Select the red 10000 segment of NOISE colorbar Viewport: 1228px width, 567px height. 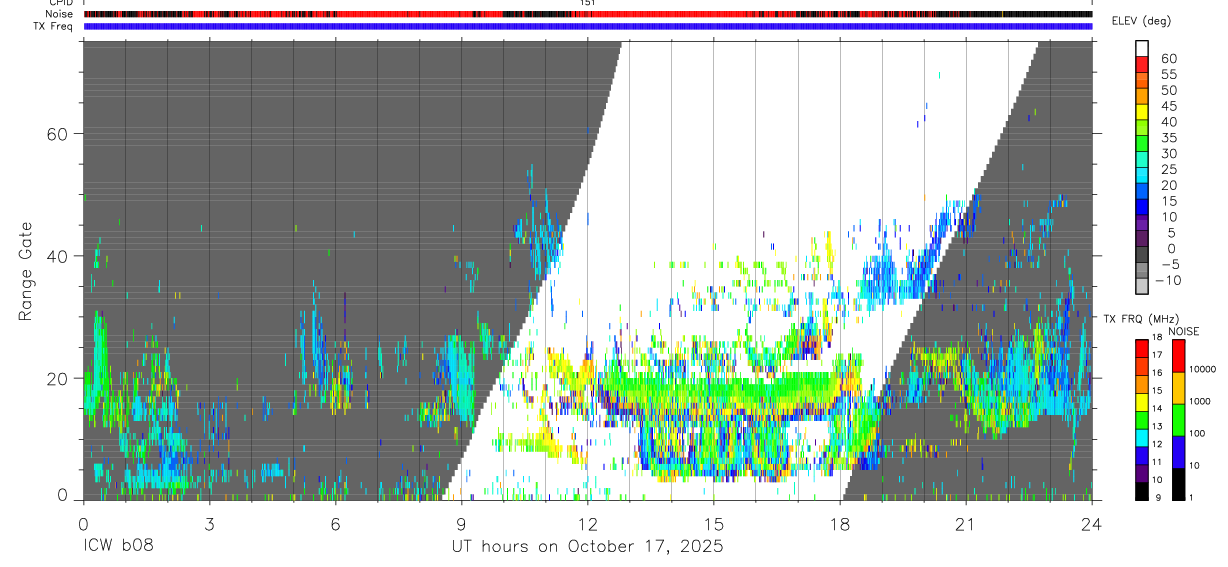[1179, 356]
